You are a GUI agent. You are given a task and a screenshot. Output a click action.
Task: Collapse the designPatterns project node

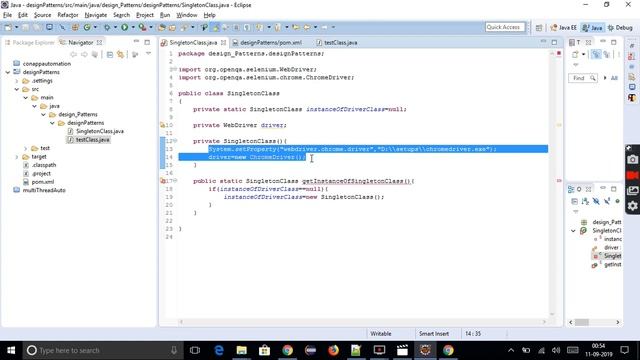pyautogui.click(x=8, y=72)
